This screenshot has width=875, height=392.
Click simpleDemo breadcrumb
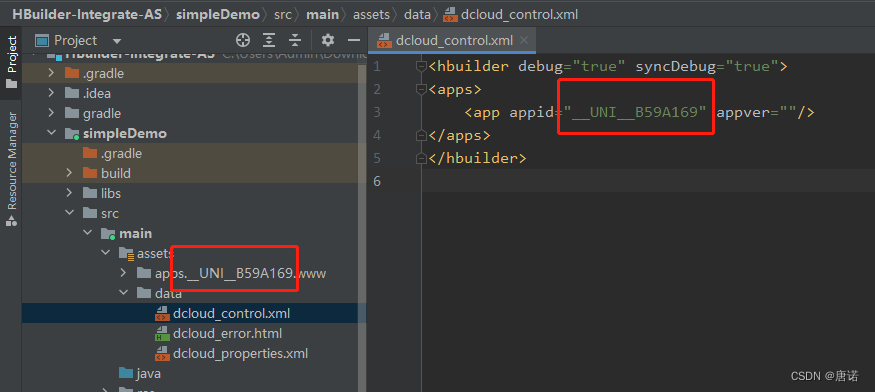pos(218,15)
